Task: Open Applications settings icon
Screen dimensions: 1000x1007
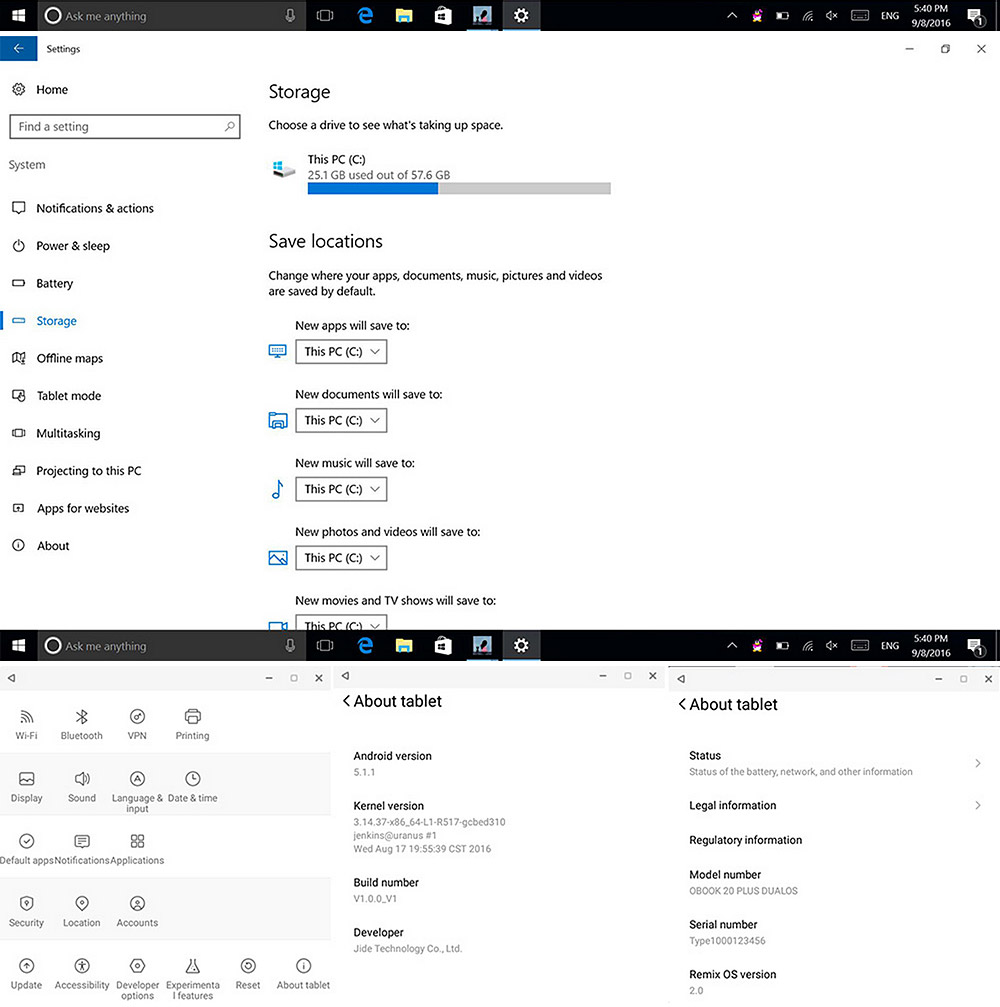Action: click(137, 850)
